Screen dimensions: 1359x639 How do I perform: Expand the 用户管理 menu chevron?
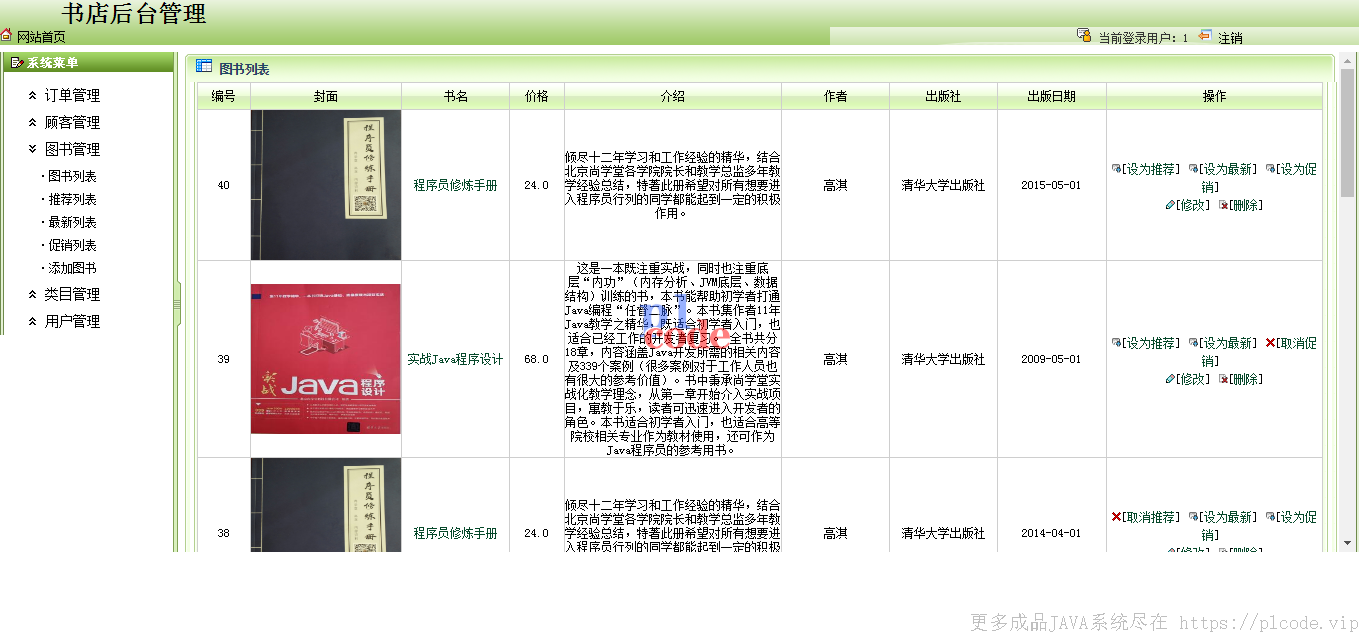tap(33, 322)
